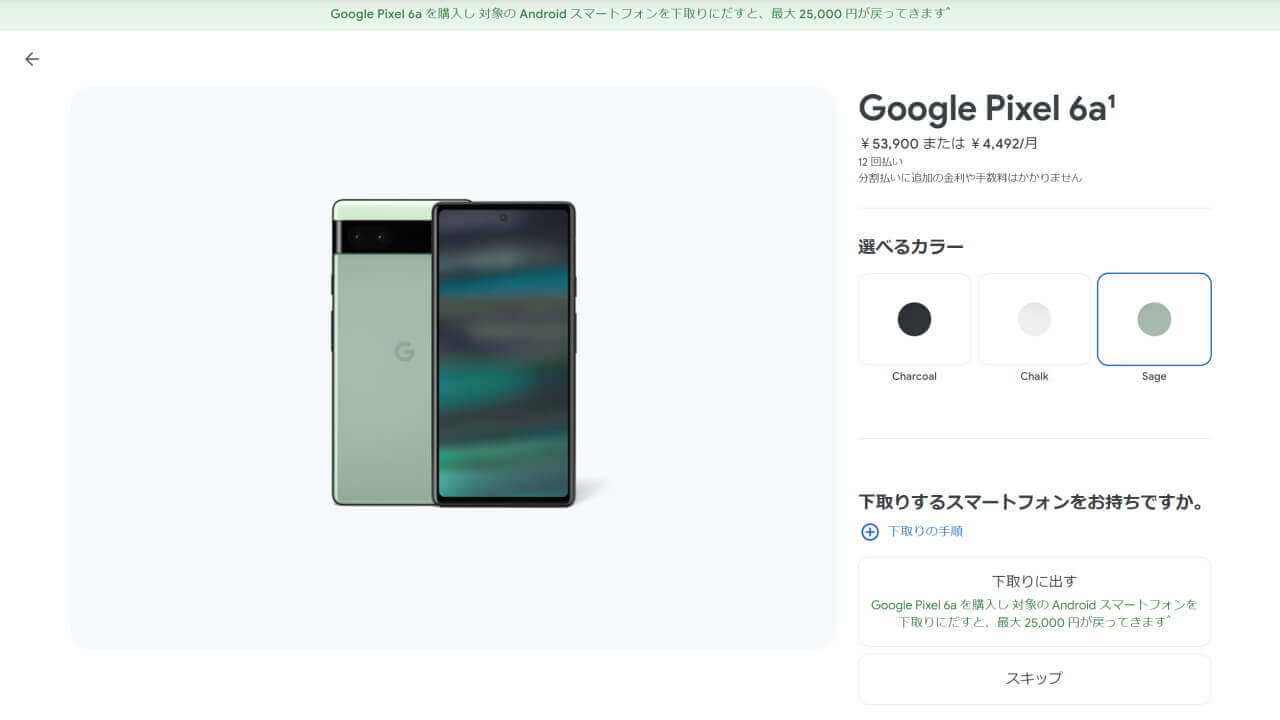Image resolution: width=1280 pixels, height=720 pixels.
Task: Click the plus circle icon beside 下取りの手順
Action: [870, 532]
